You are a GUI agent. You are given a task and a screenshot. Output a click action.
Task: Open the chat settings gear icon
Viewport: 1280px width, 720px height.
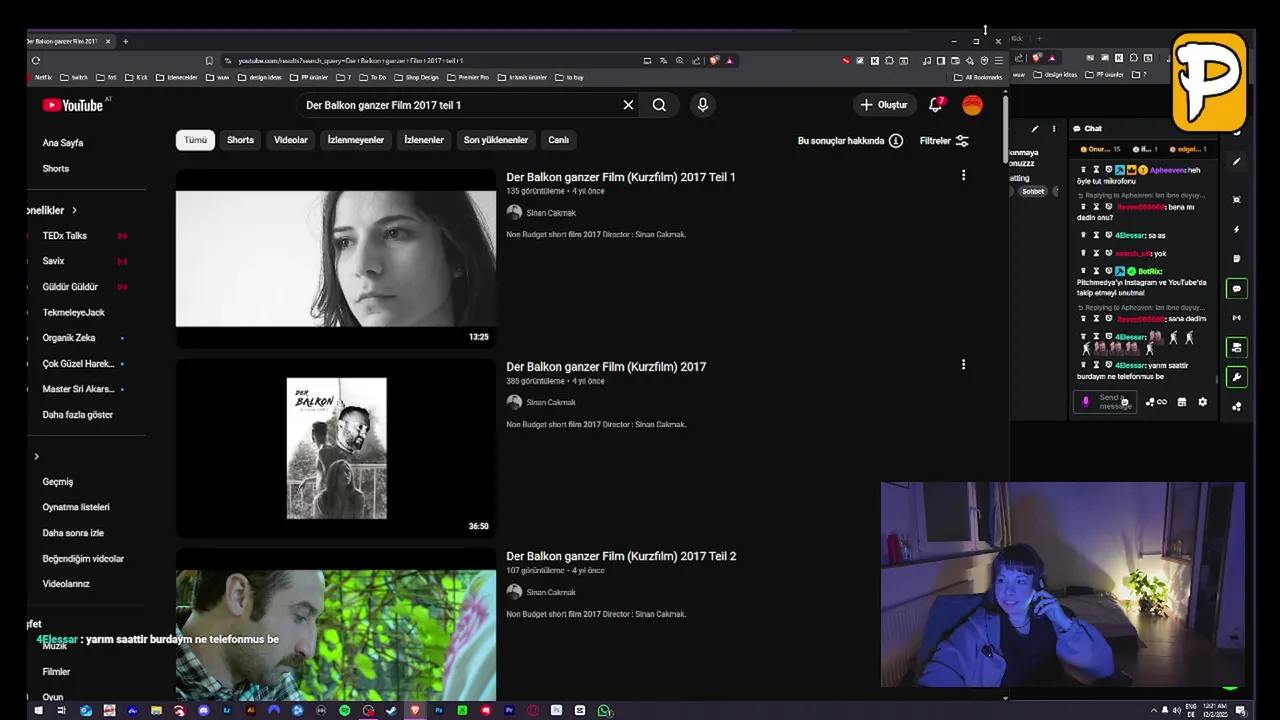[x=1202, y=402]
